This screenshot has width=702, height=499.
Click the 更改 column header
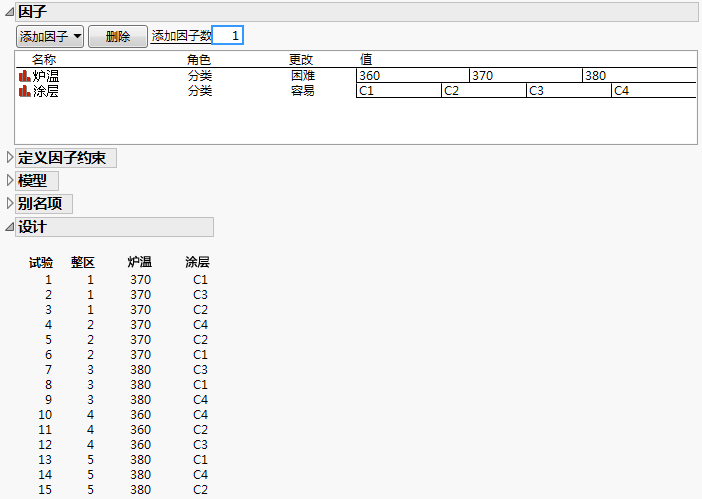(x=301, y=60)
